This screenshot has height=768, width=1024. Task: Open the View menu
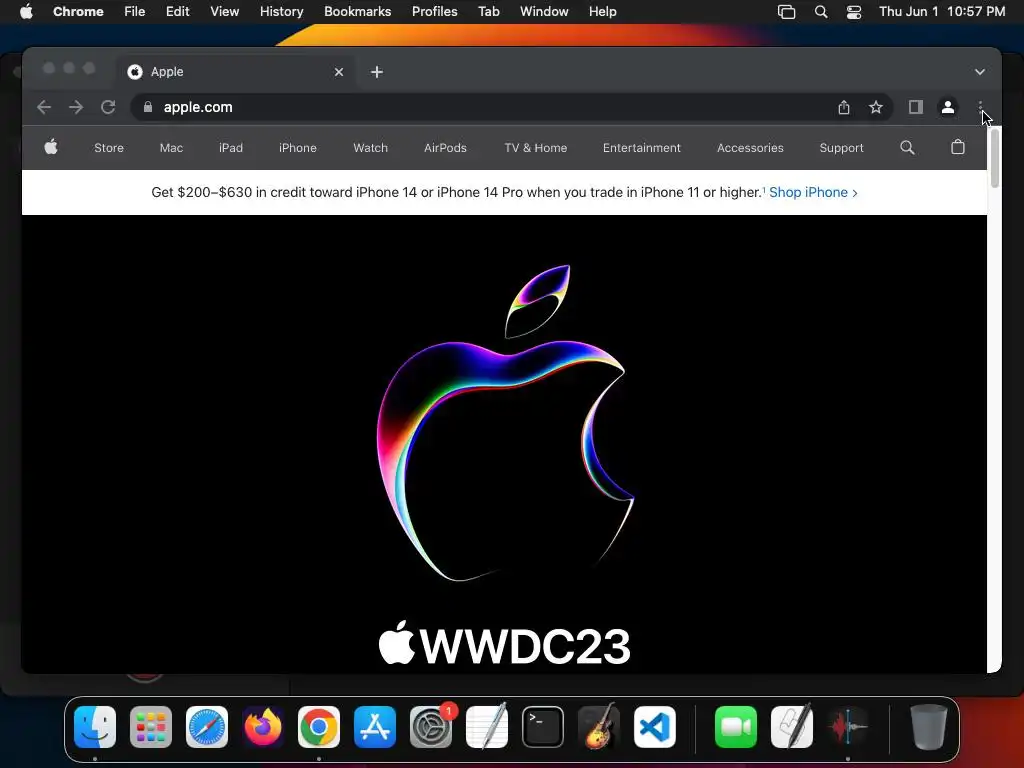[x=225, y=11]
